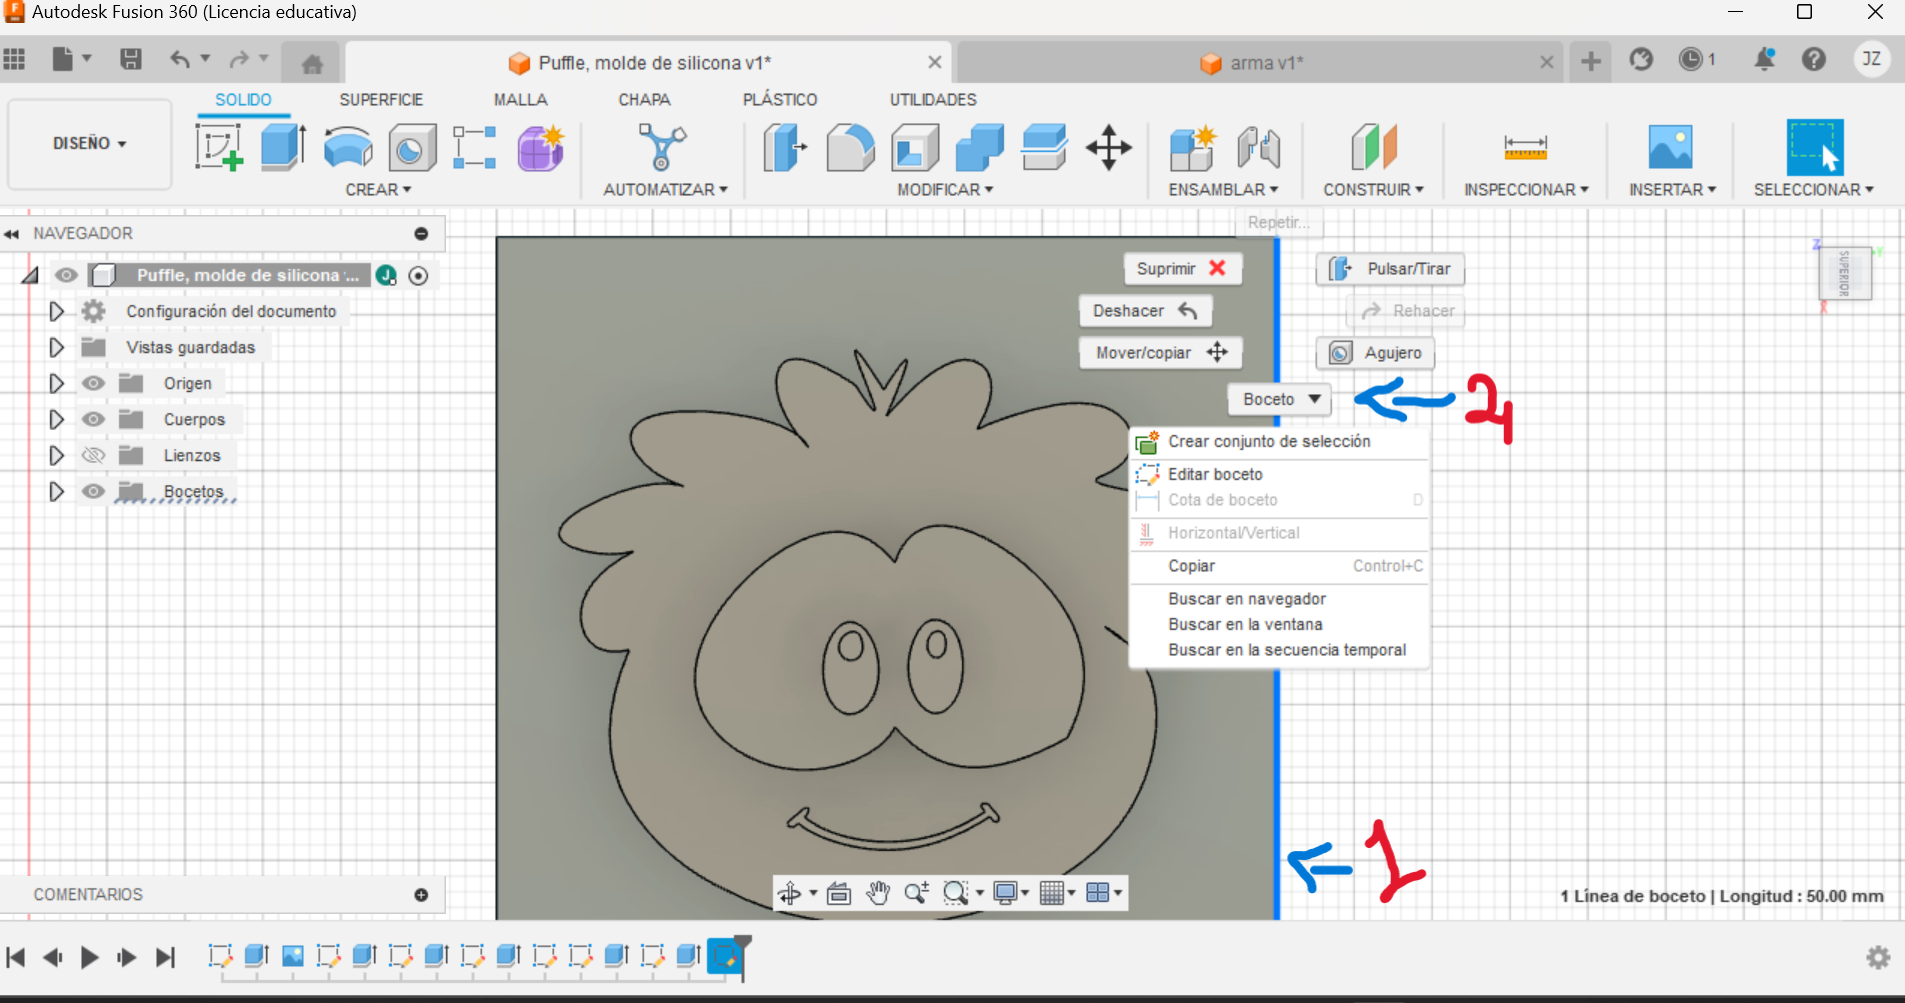Select the Create Sketch tool icon
The width and height of the screenshot is (1905, 1003).
tap(220, 147)
